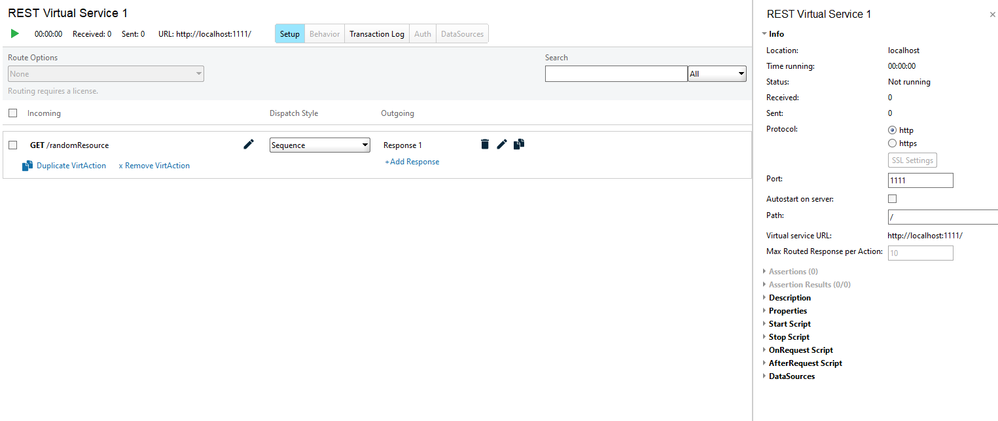
Task: Start the virtual service with the green play button
Action: click(x=14, y=34)
